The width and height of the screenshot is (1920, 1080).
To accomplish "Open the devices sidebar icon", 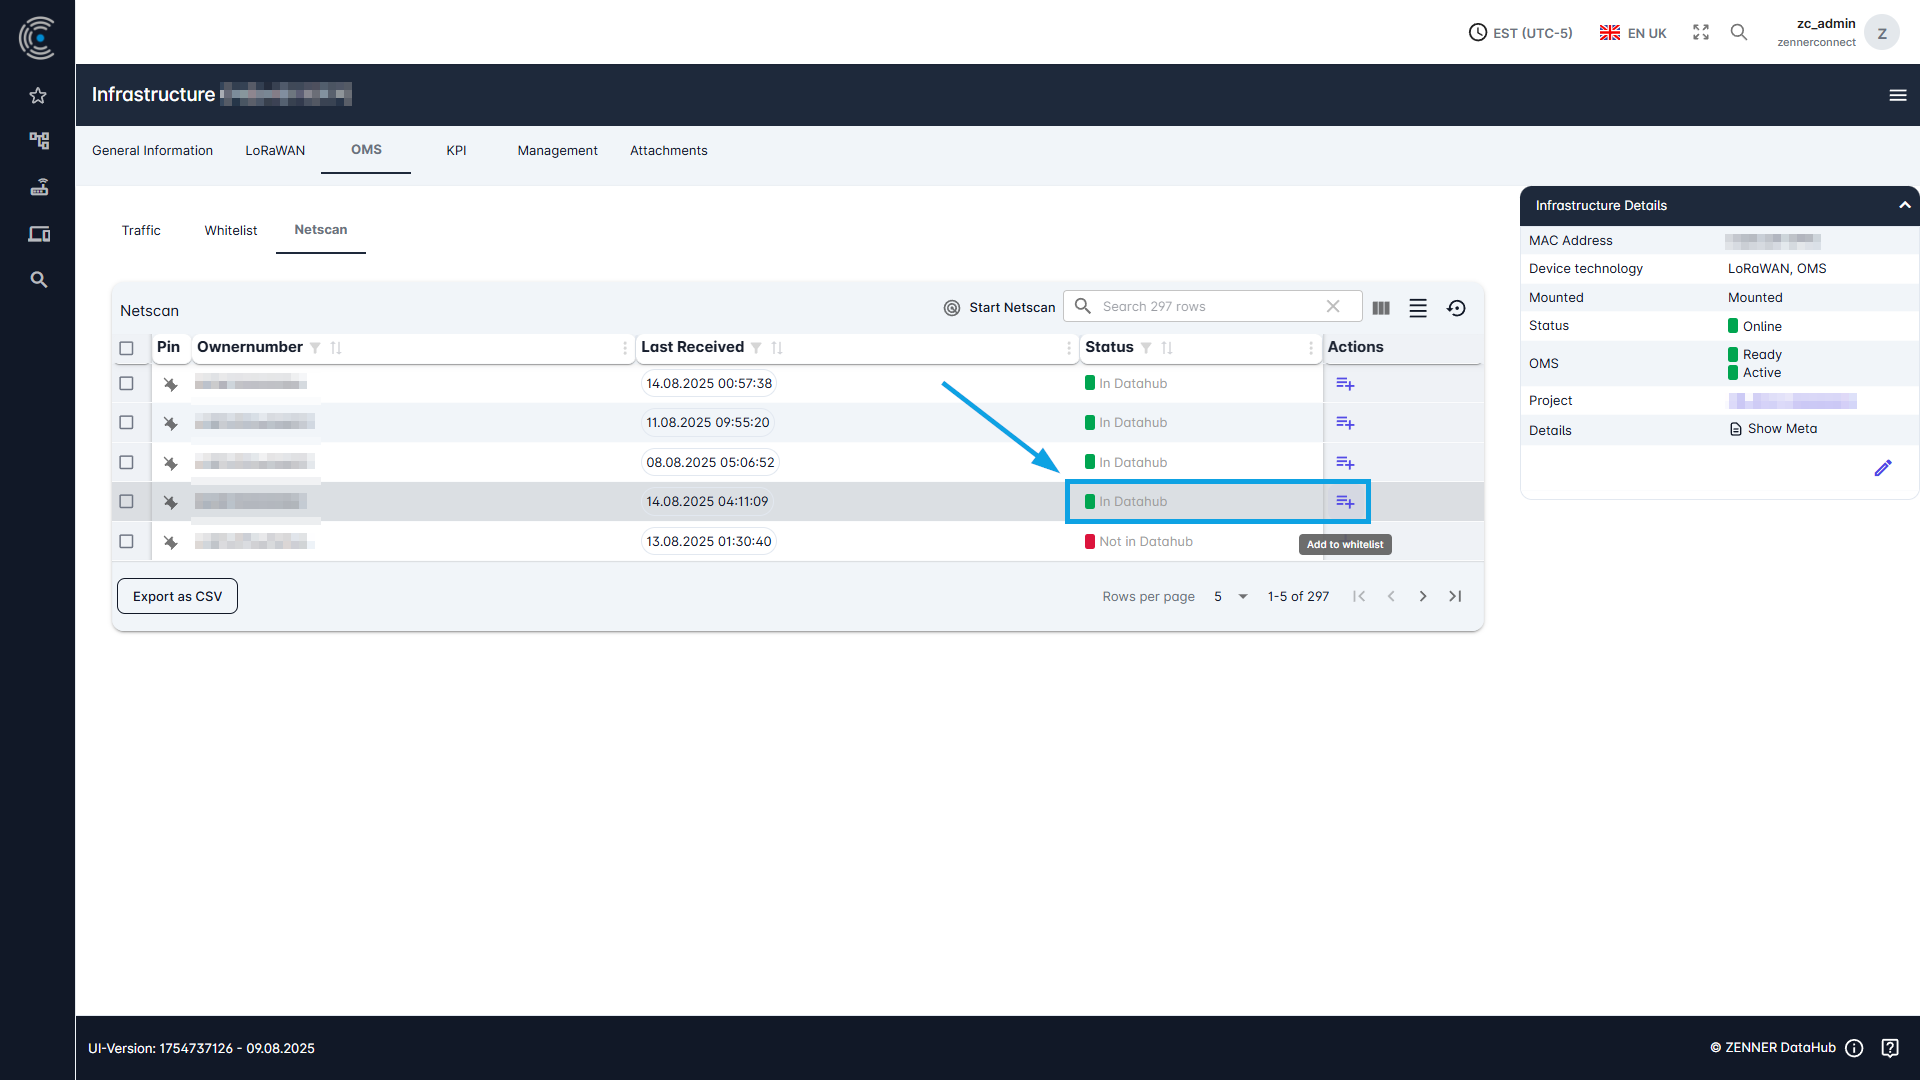I will (x=37, y=233).
